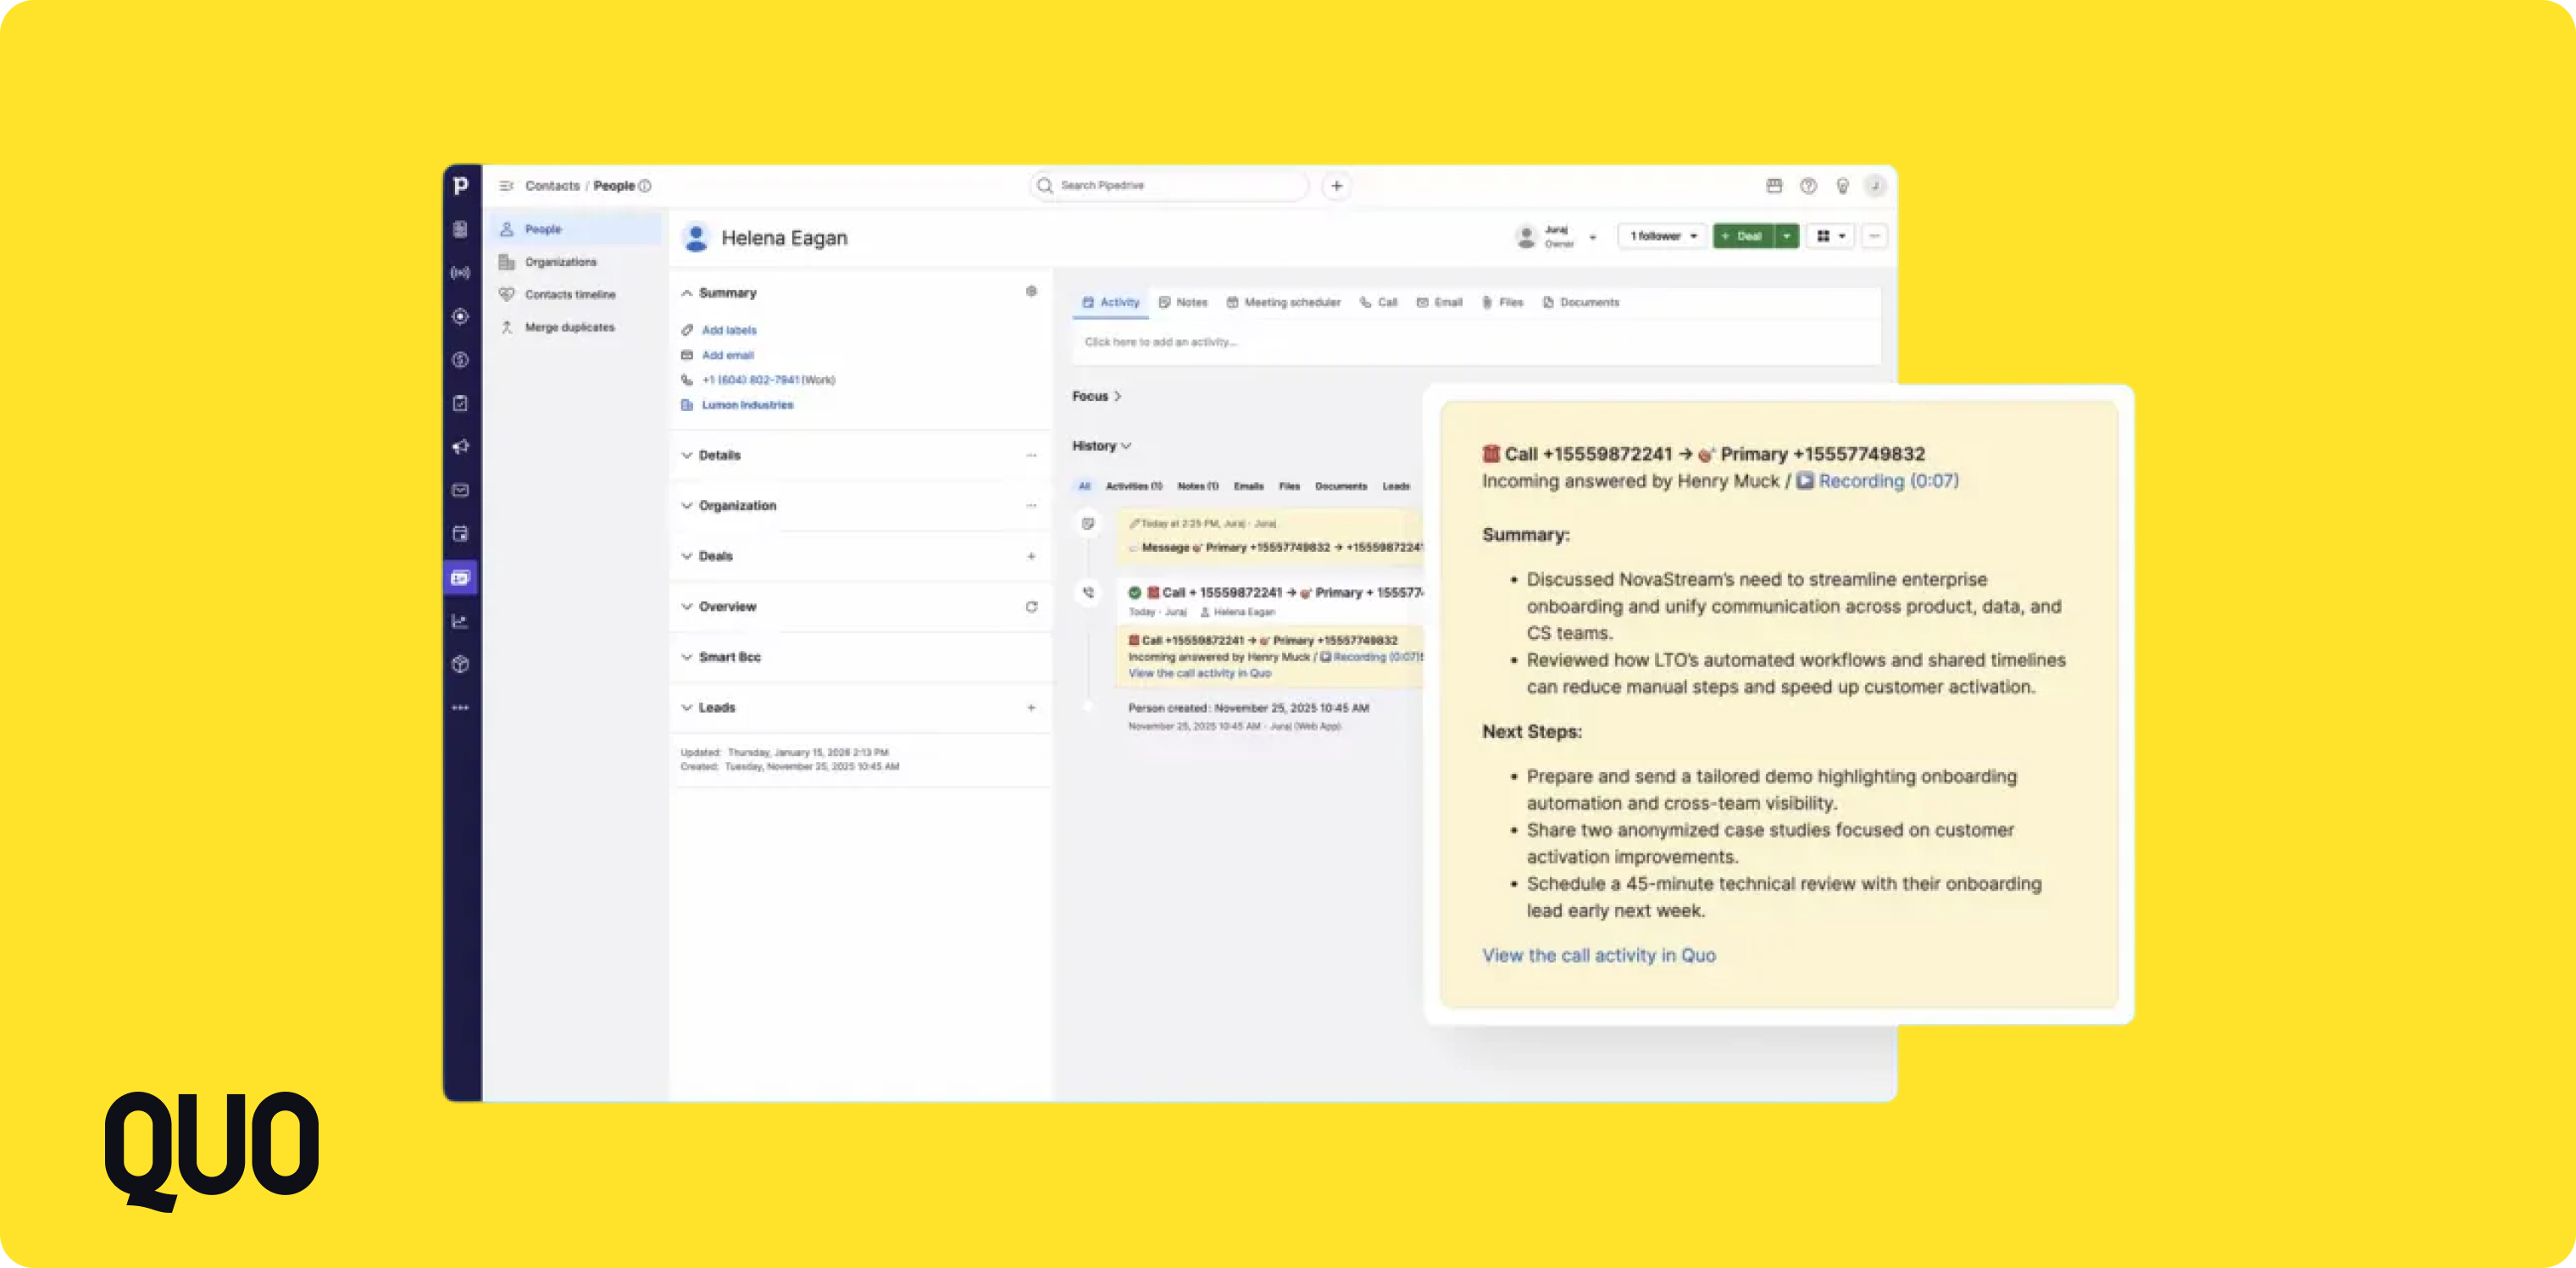Select Organizations in the contacts menu
The image size is (2576, 1268).
(560, 262)
